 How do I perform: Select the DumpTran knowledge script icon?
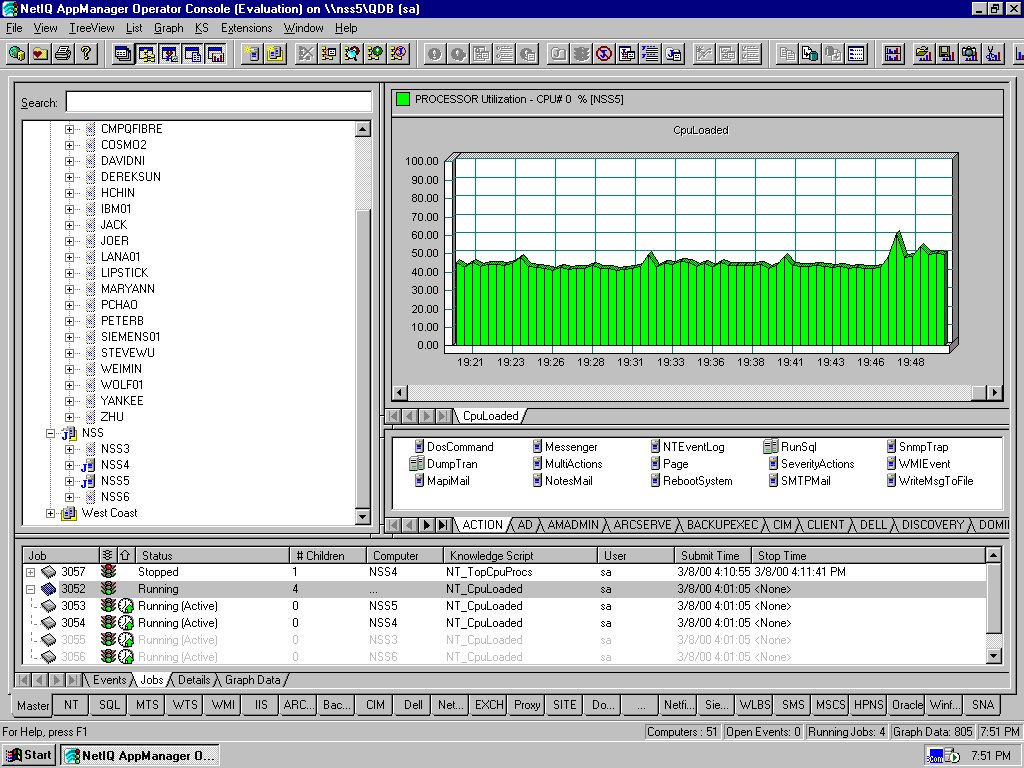click(417, 464)
